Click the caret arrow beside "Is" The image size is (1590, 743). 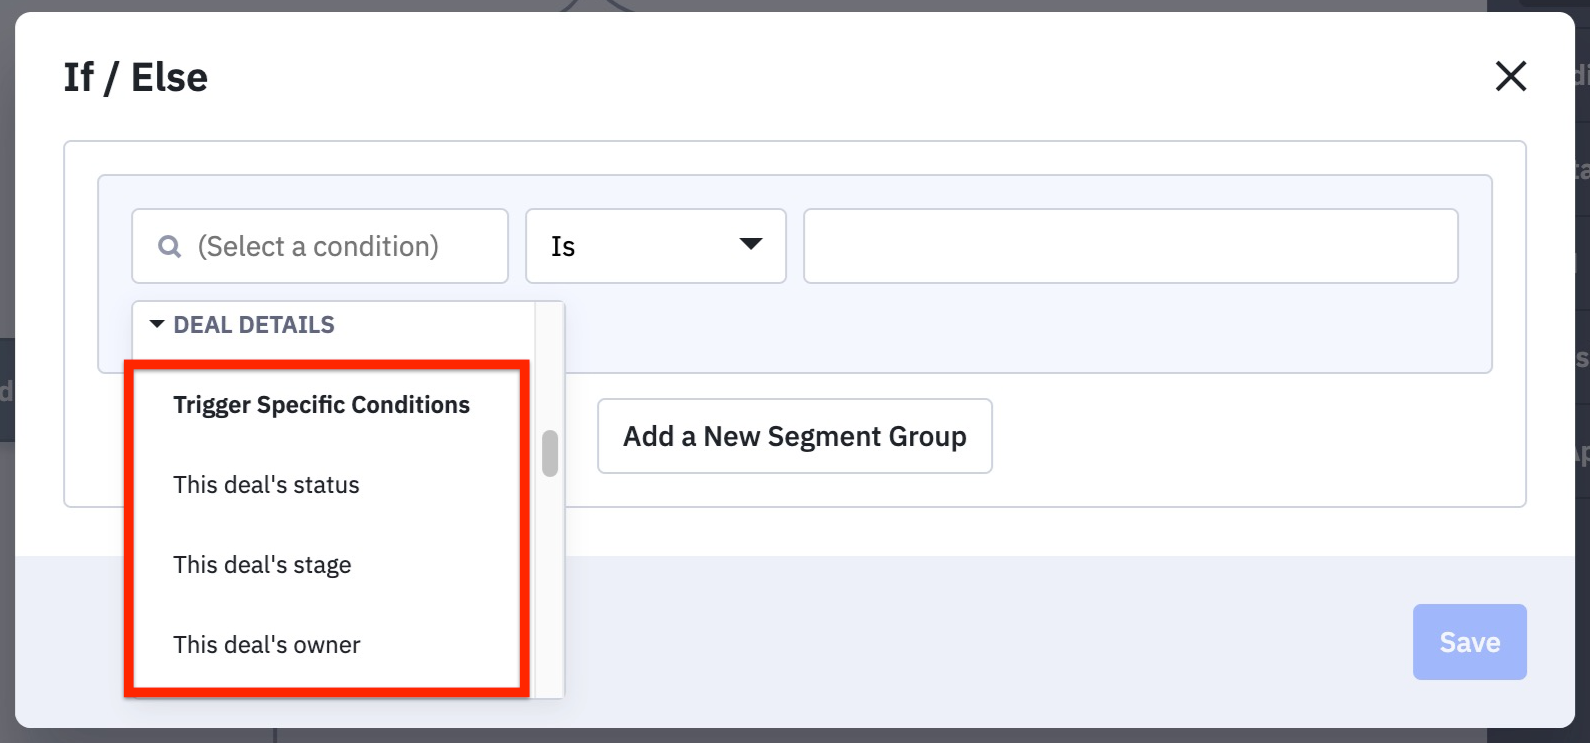(750, 245)
